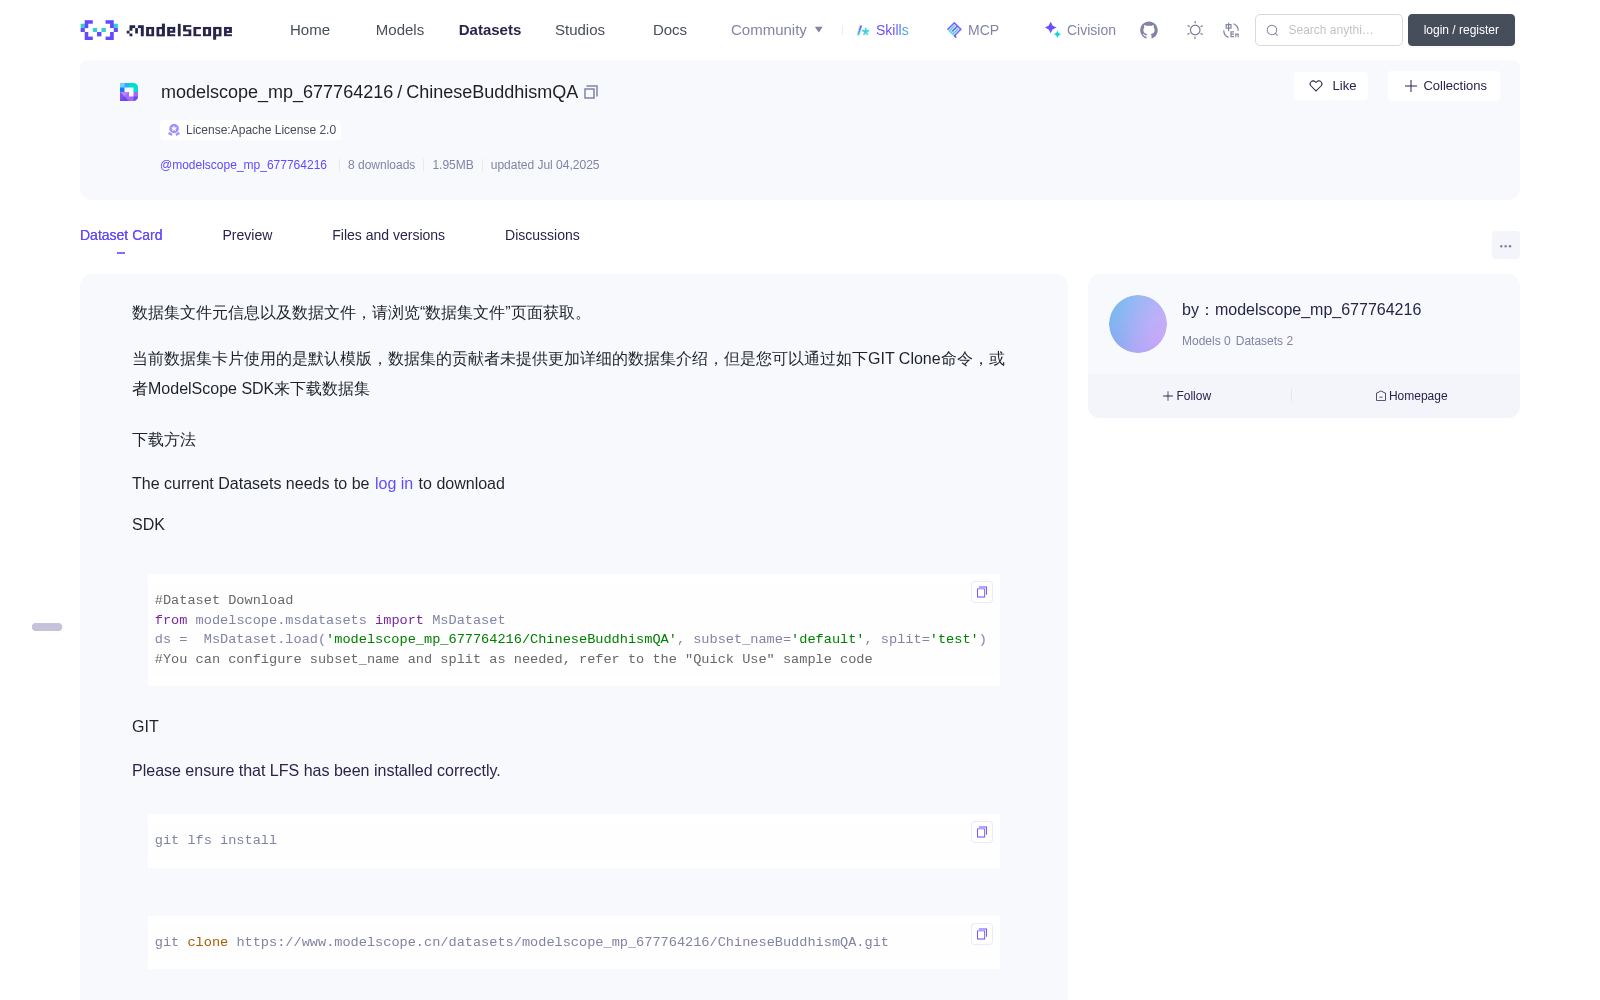Switch to the Discussions tab
This screenshot has height=1000, width=1600.
[x=542, y=235]
